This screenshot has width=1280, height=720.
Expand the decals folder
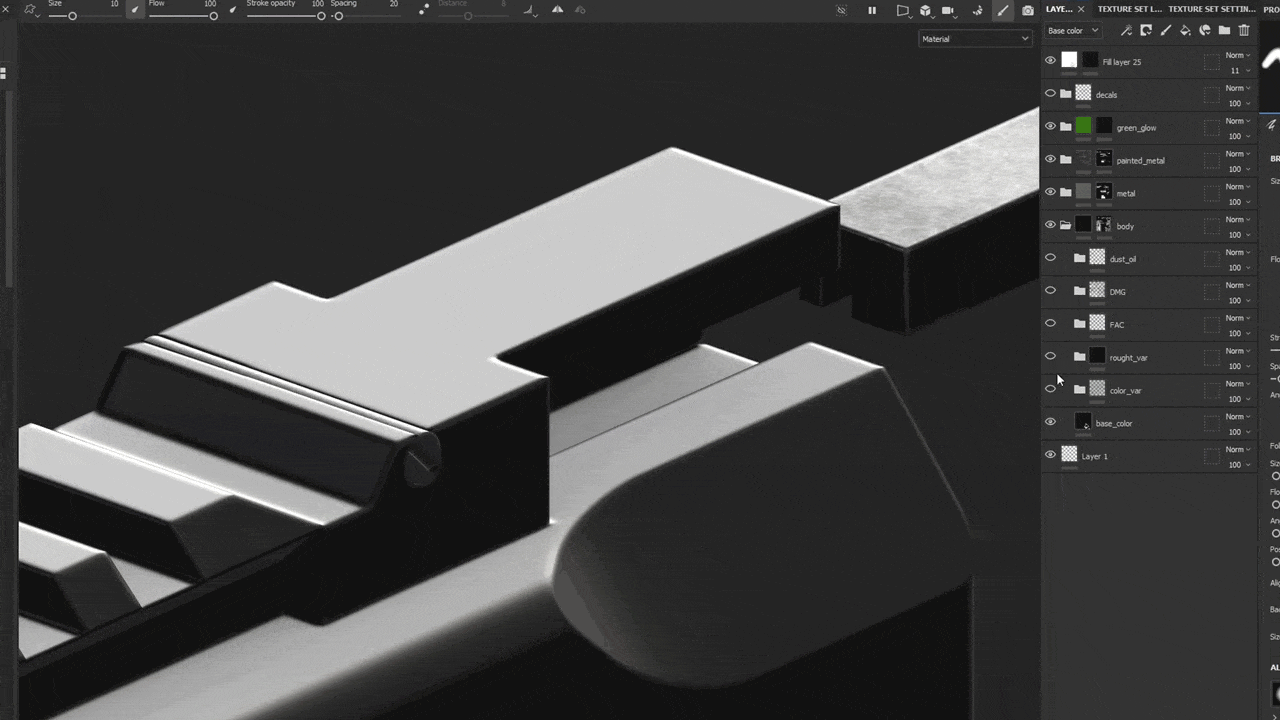tap(1066, 94)
